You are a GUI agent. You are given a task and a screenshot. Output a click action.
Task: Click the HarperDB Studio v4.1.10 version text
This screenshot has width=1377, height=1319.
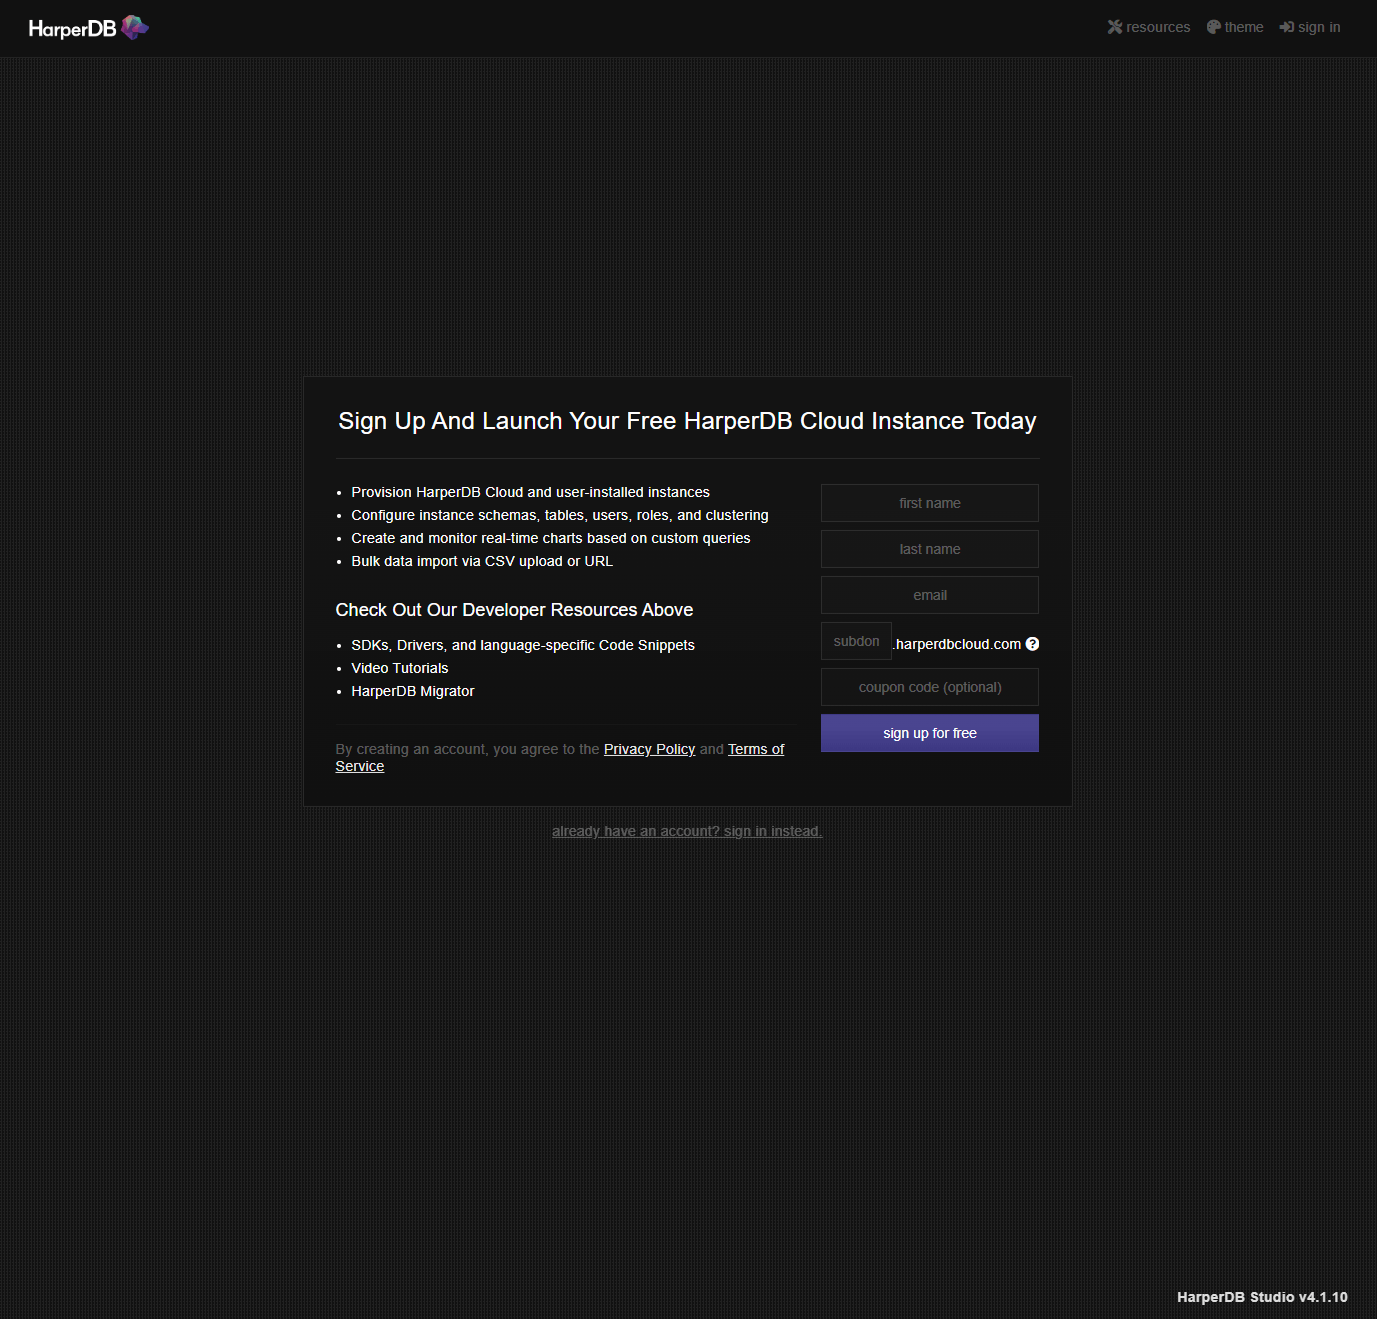tap(1262, 1297)
